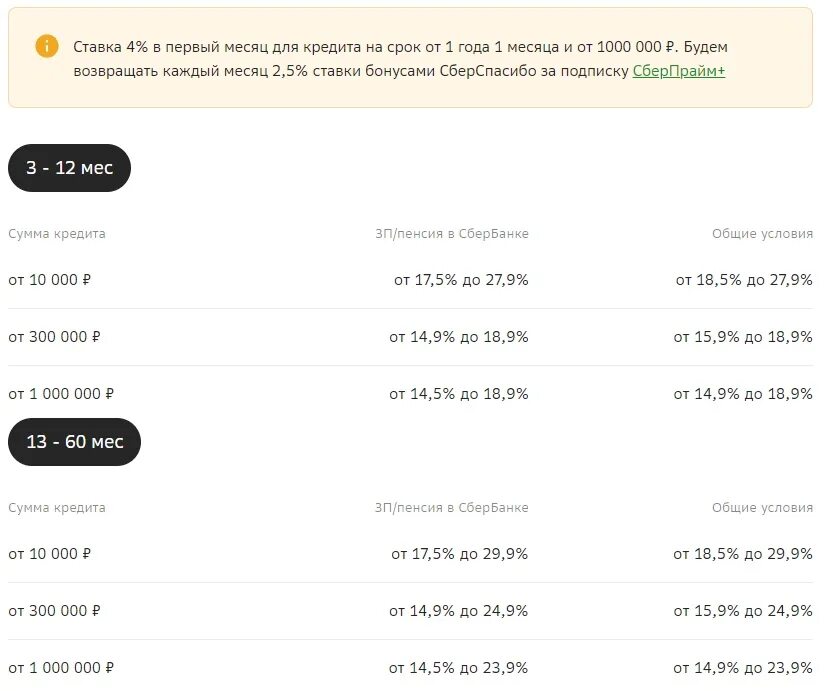
Task: Click rate от 15,9% до 18,9%
Action: point(743,337)
